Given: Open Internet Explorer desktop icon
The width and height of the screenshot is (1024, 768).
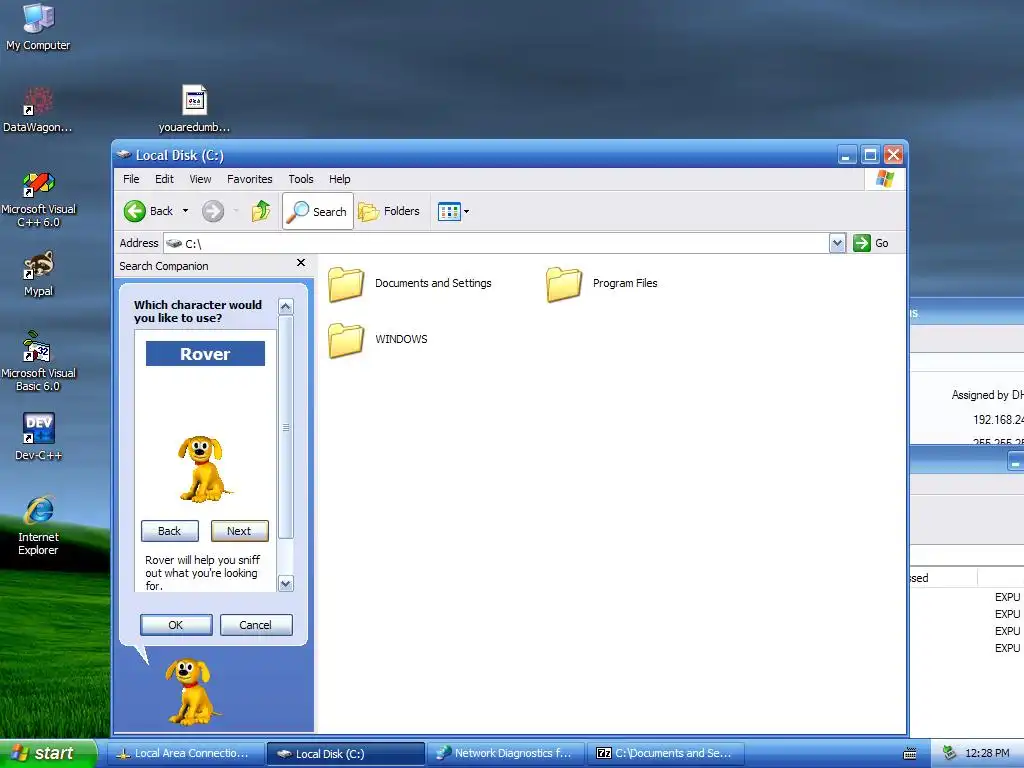Looking at the screenshot, I should pyautogui.click(x=38, y=525).
